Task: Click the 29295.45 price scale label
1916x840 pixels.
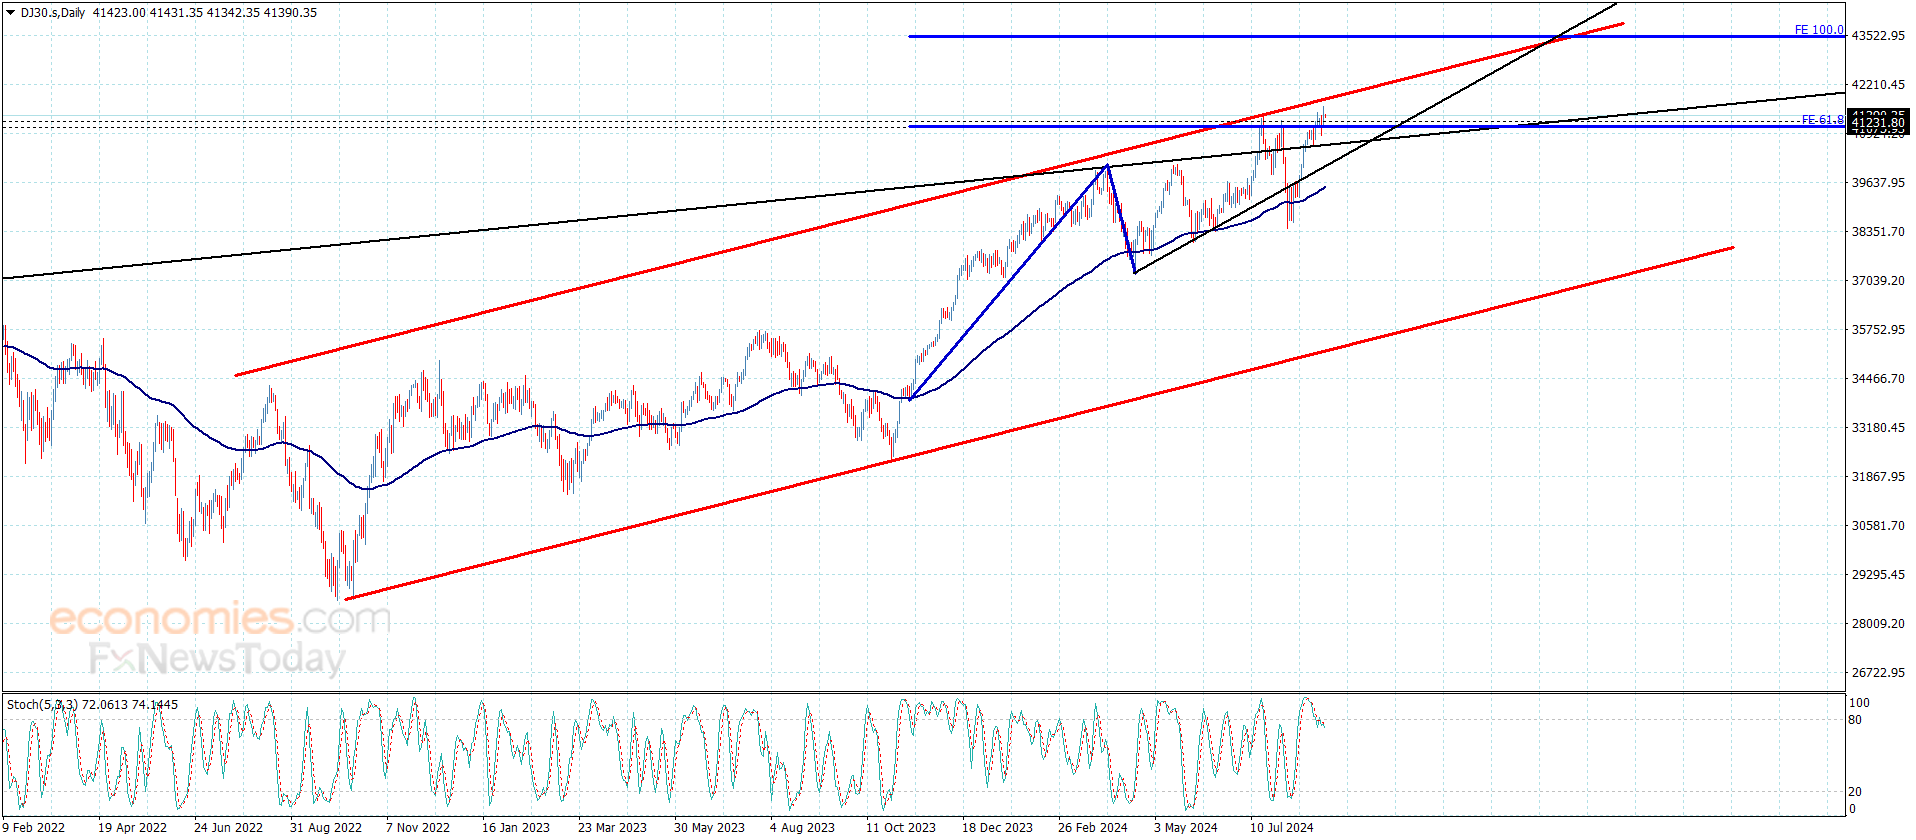Action: 1878,575
